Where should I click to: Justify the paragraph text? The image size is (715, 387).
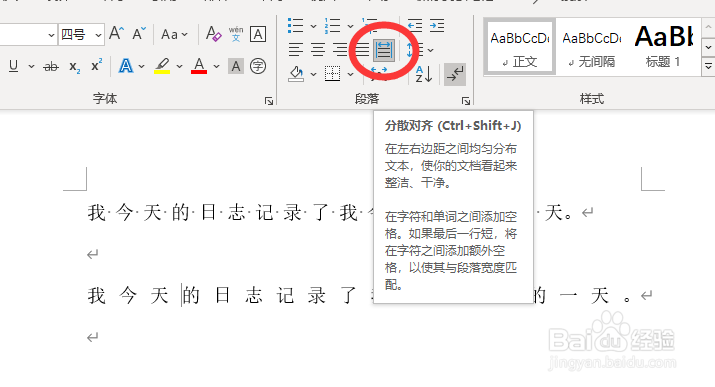tap(362, 50)
